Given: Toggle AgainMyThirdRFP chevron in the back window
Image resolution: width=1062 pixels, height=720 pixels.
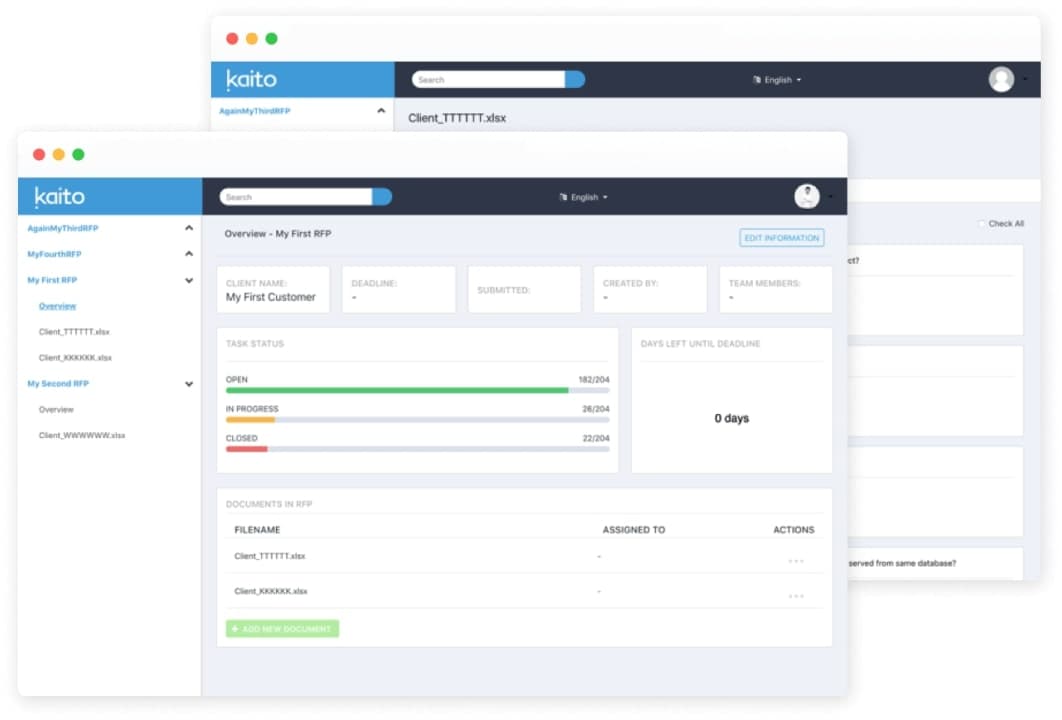Looking at the screenshot, I should click(381, 111).
